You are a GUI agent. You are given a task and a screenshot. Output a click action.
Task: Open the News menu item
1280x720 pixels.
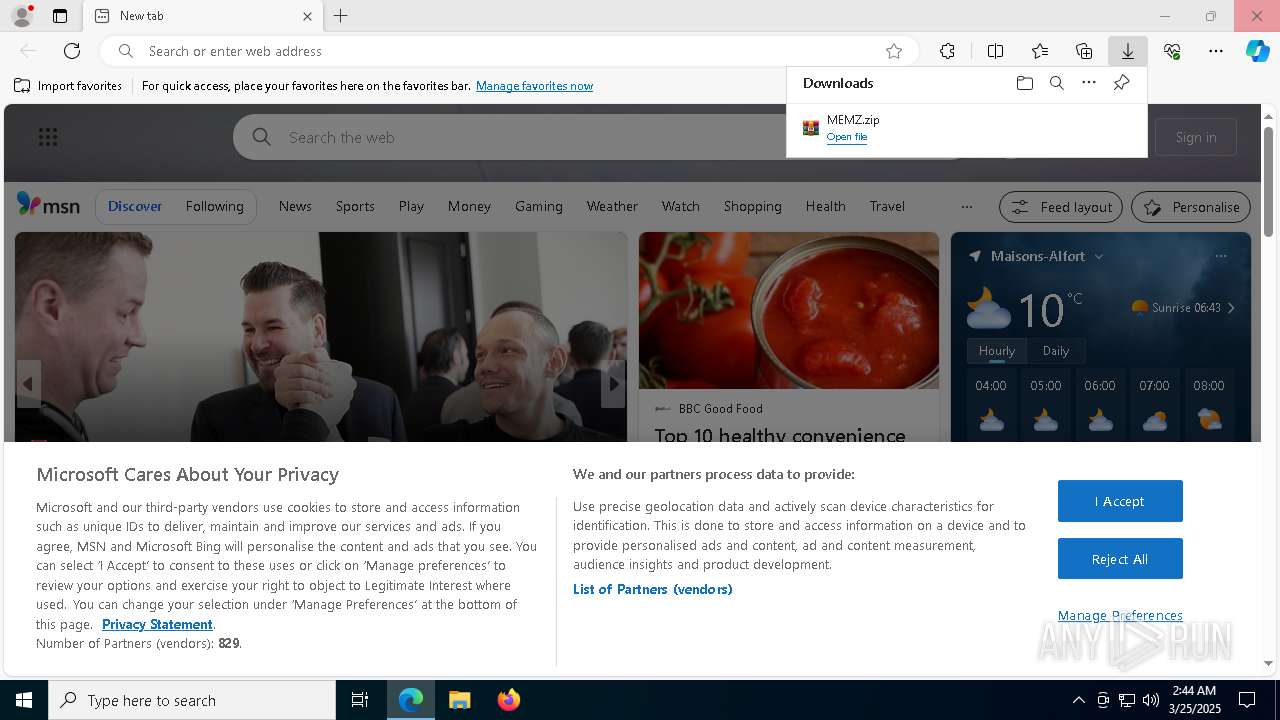[x=295, y=206]
